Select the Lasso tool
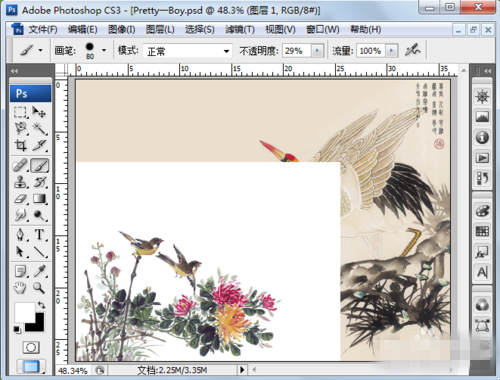Screen dimensions: 500x380 click(x=21, y=129)
